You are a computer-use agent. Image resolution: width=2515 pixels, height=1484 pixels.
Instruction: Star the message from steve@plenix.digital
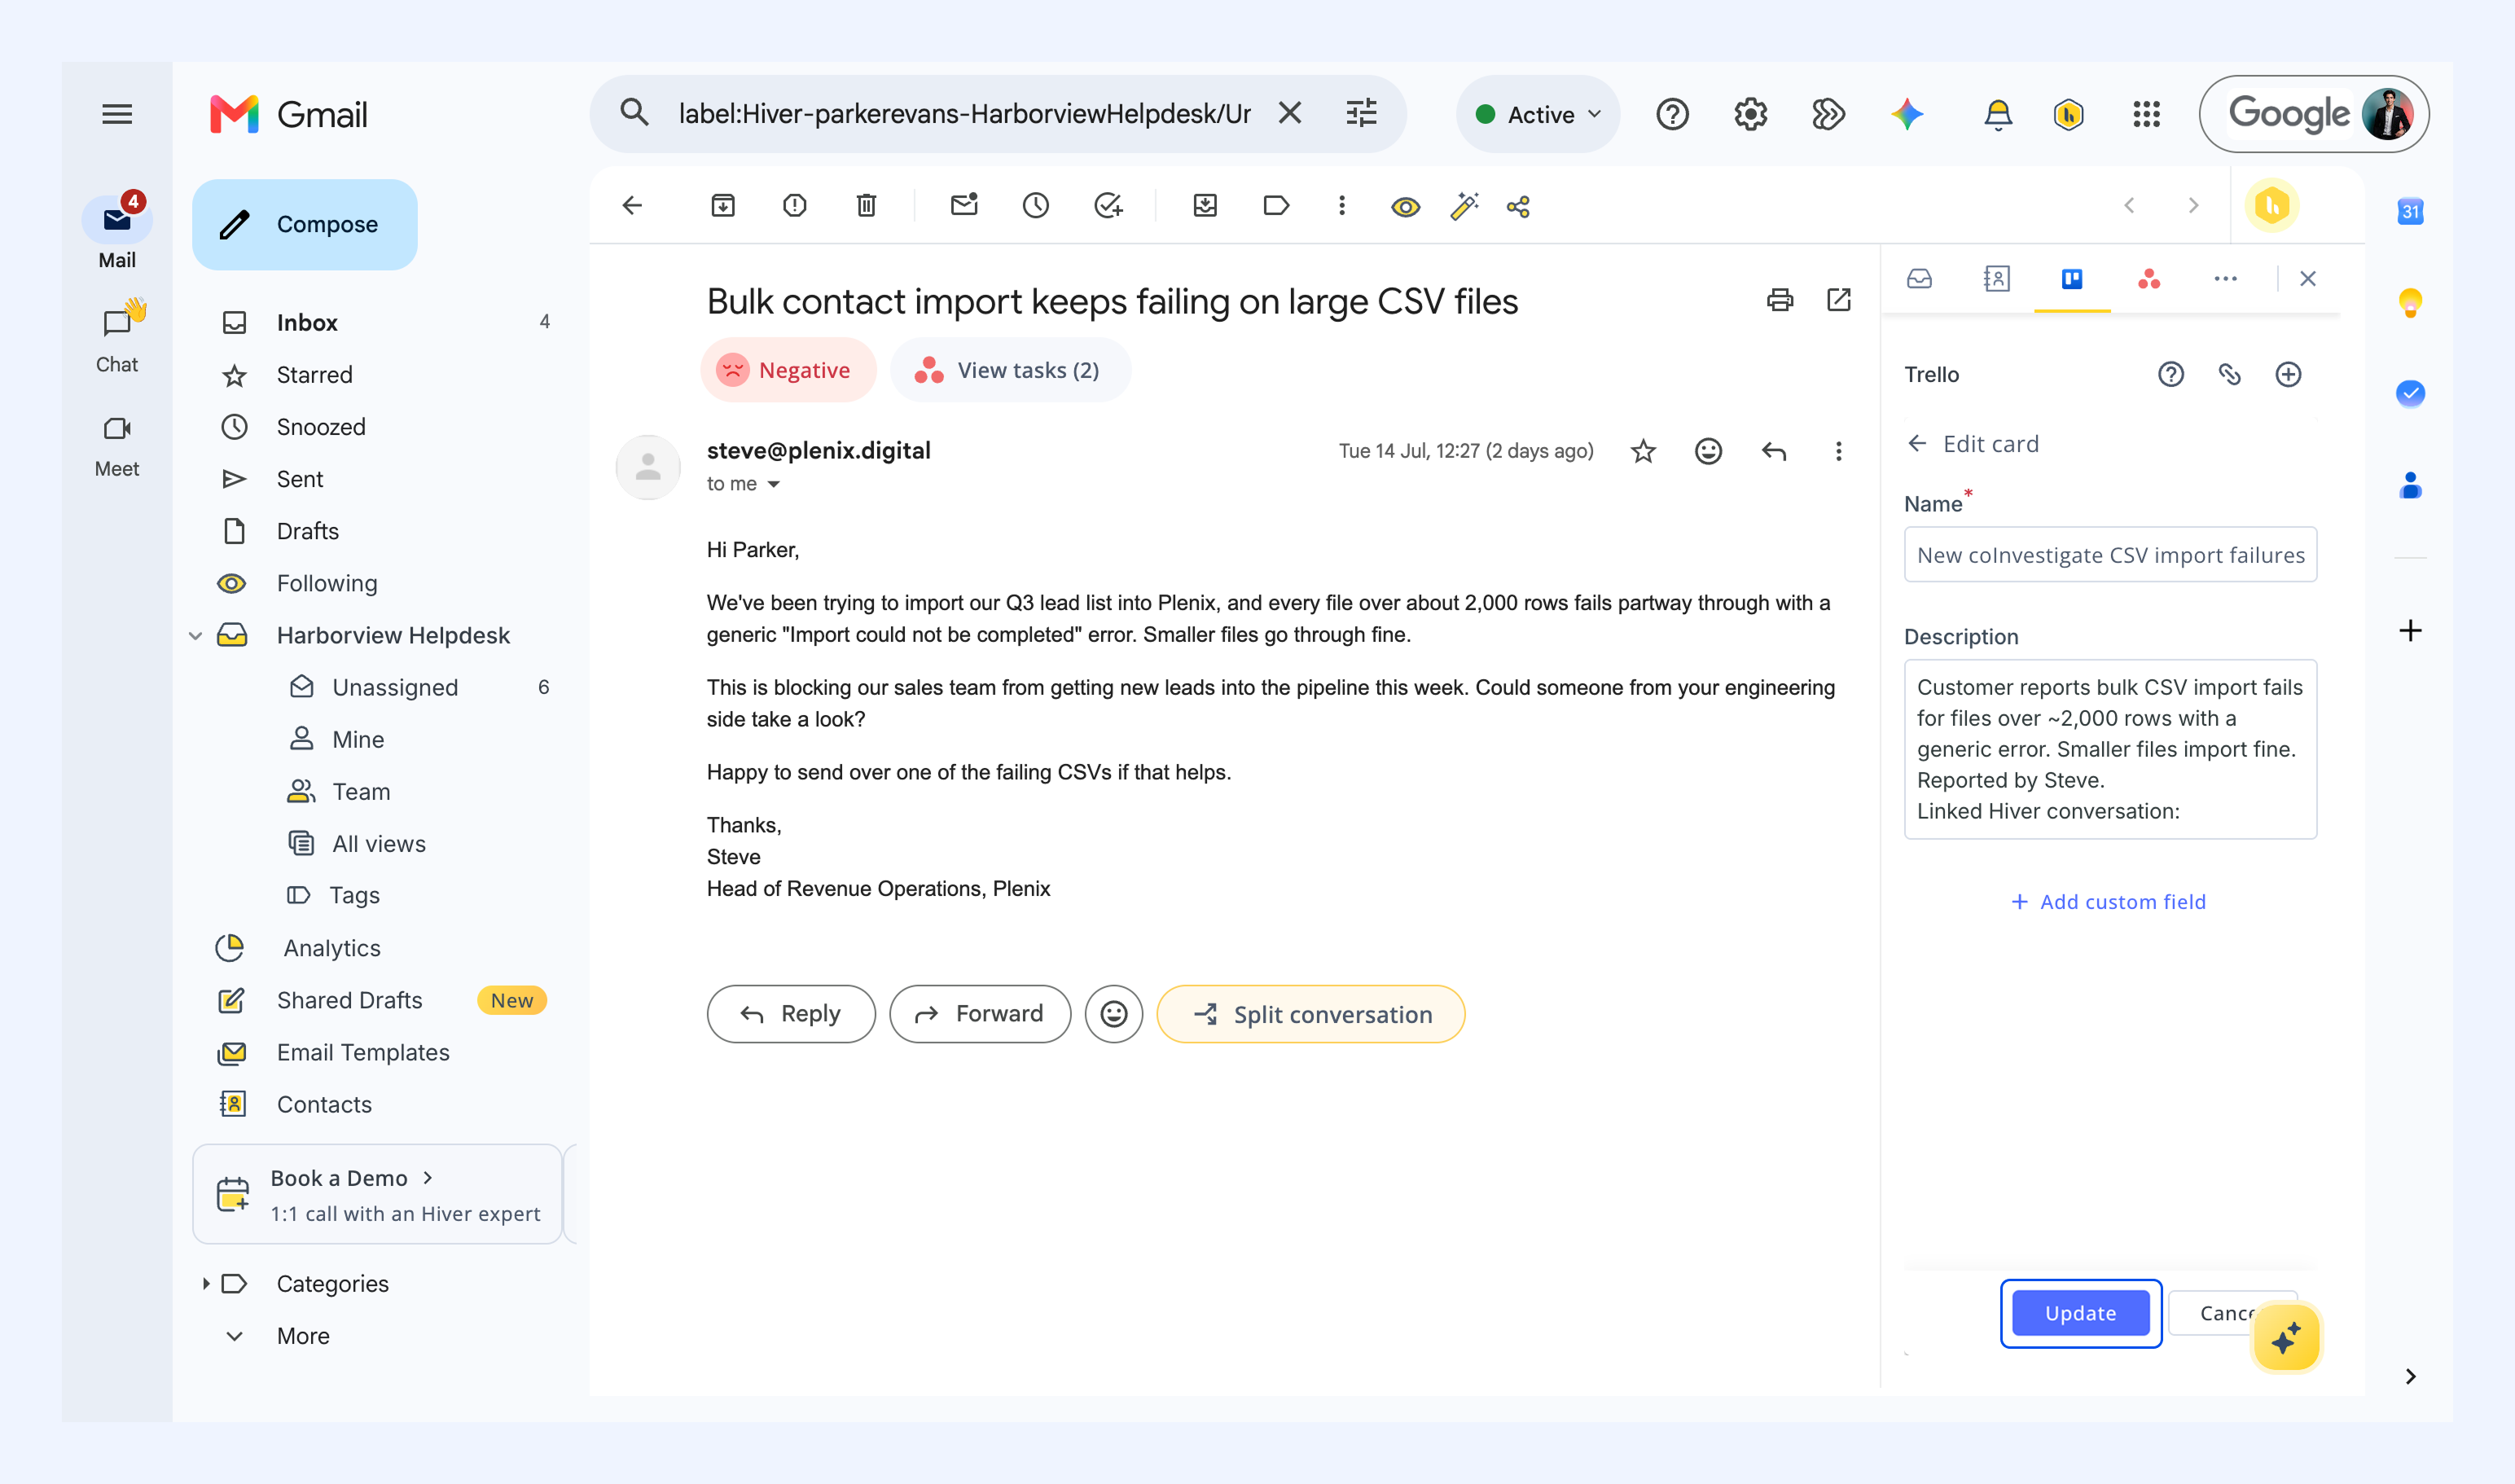pyautogui.click(x=1643, y=452)
